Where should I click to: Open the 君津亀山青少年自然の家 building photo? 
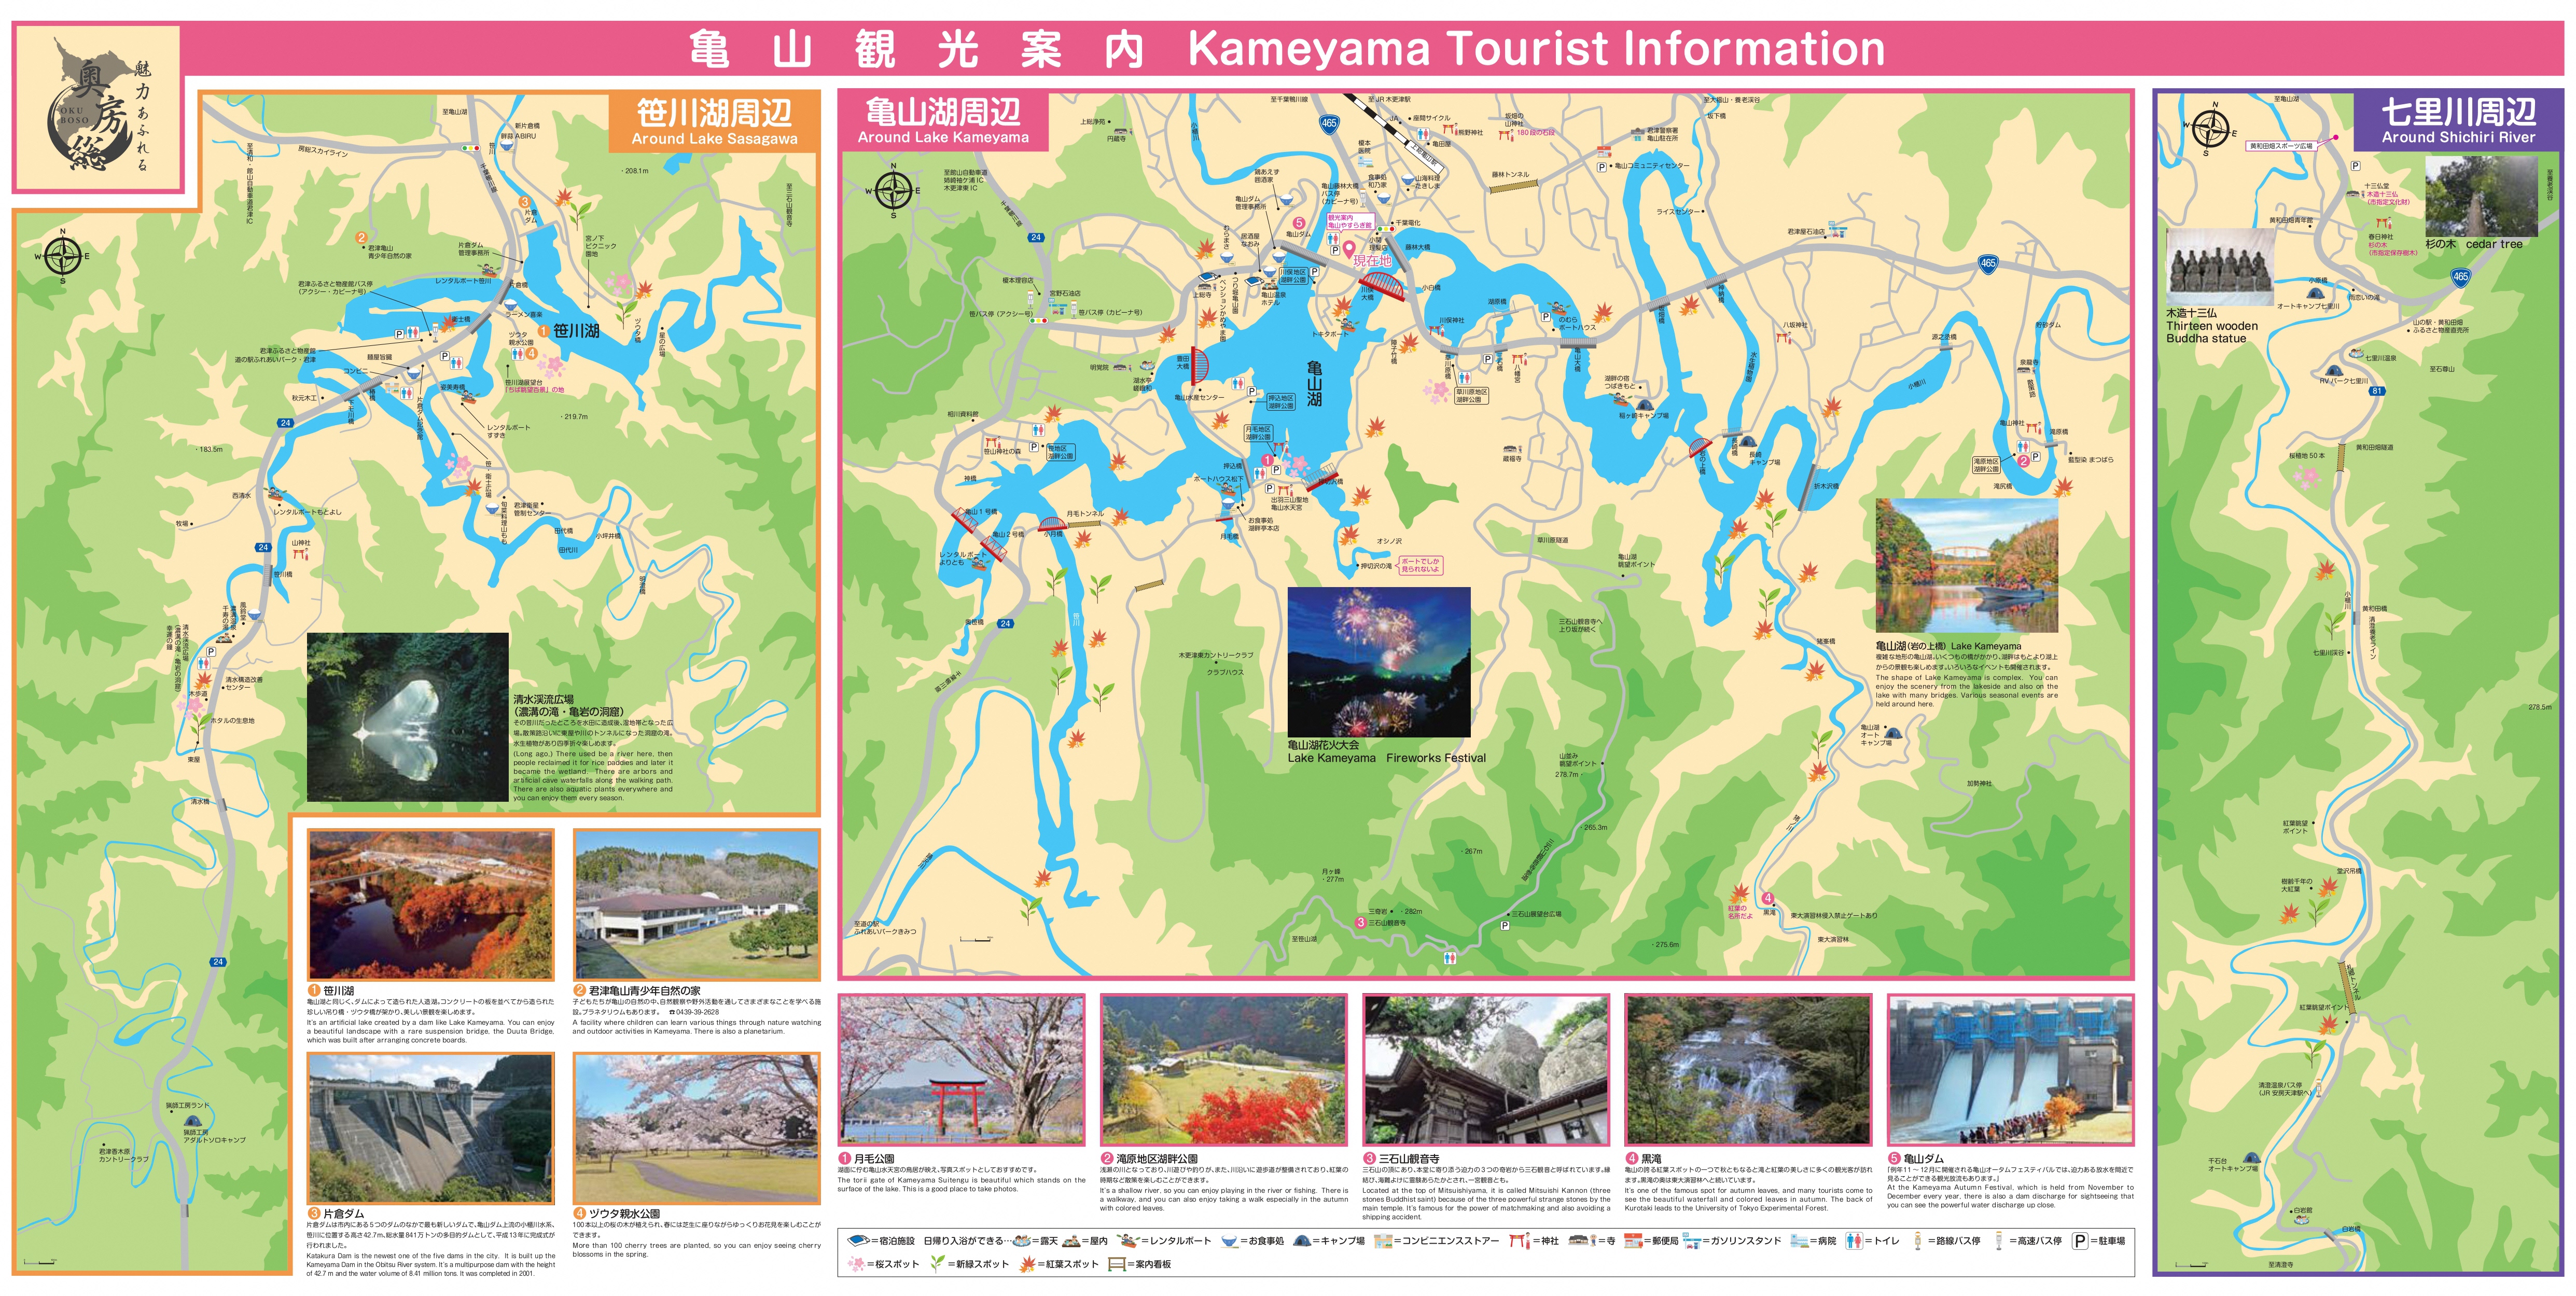pyautogui.click(x=696, y=904)
